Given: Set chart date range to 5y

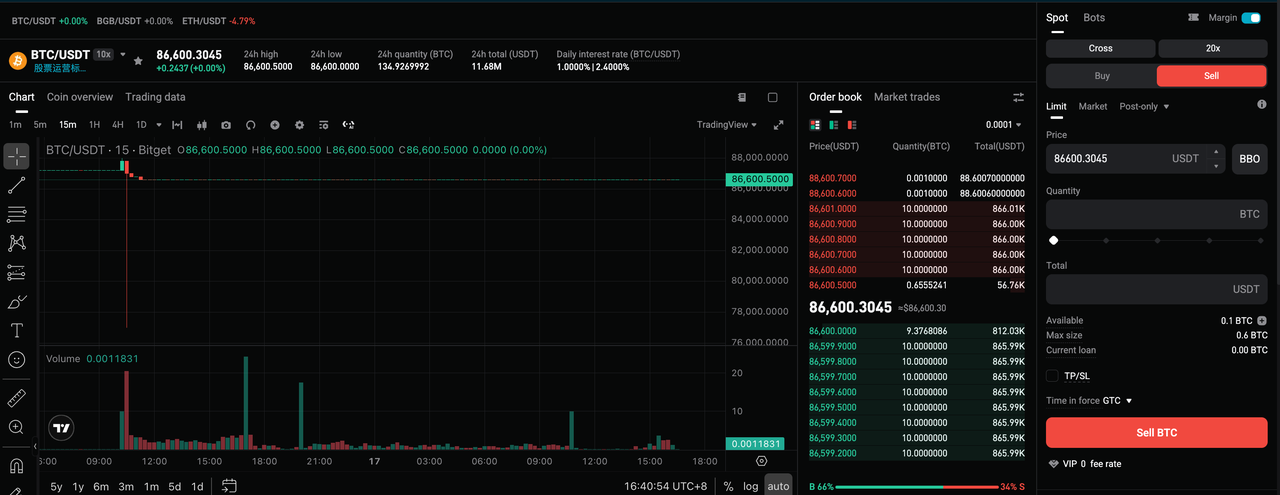Looking at the screenshot, I should click(56, 486).
